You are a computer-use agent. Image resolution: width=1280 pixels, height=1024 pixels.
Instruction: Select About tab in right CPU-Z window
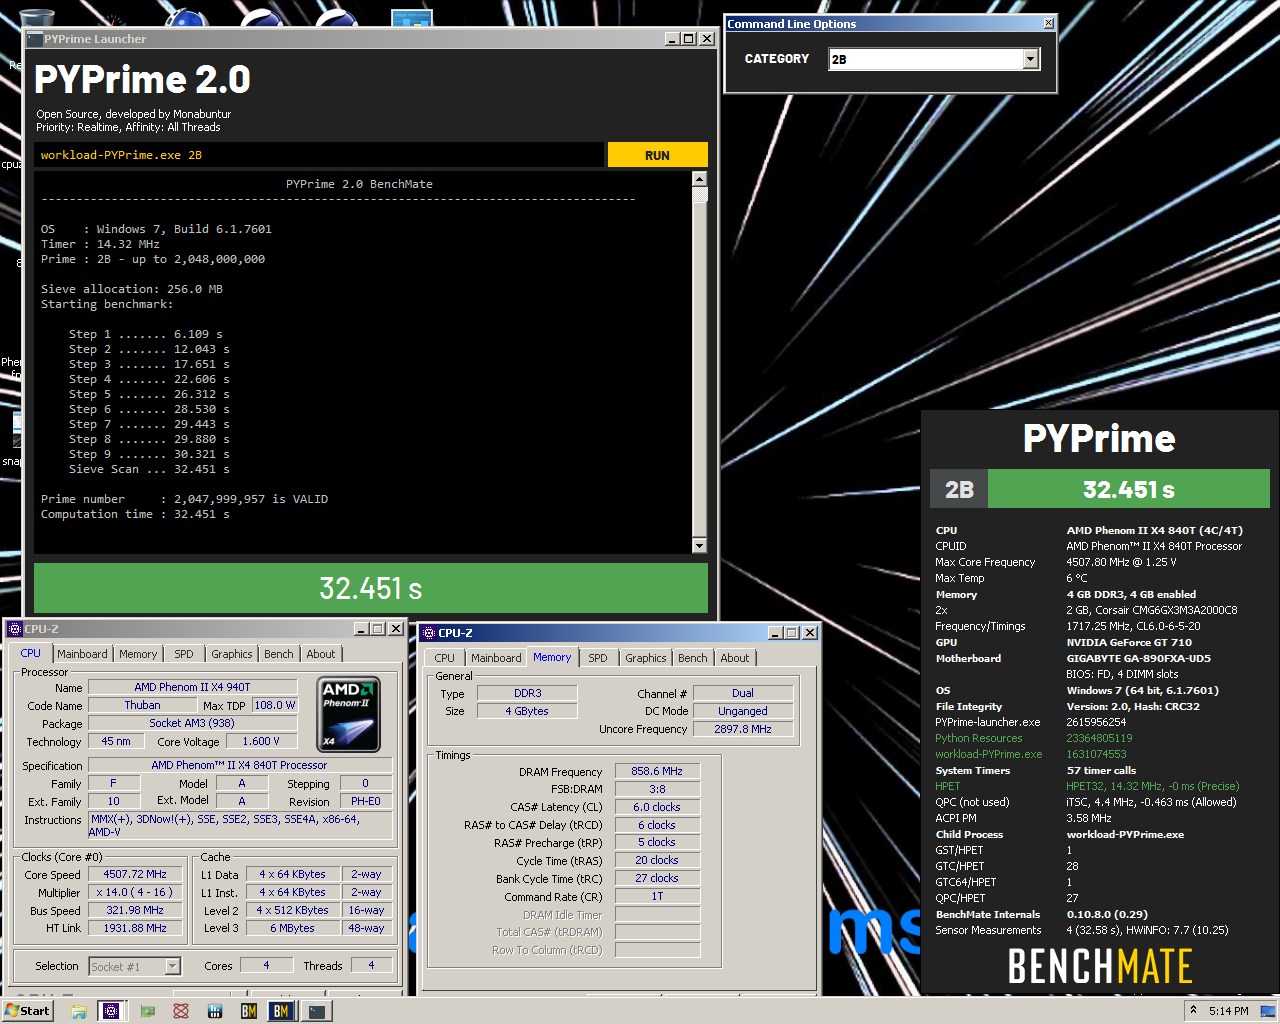pyautogui.click(x=735, y=658)
